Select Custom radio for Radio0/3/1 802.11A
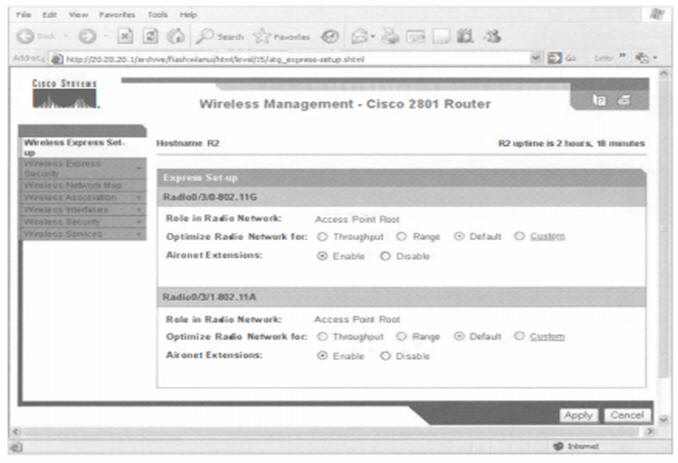 click(520, 335)
